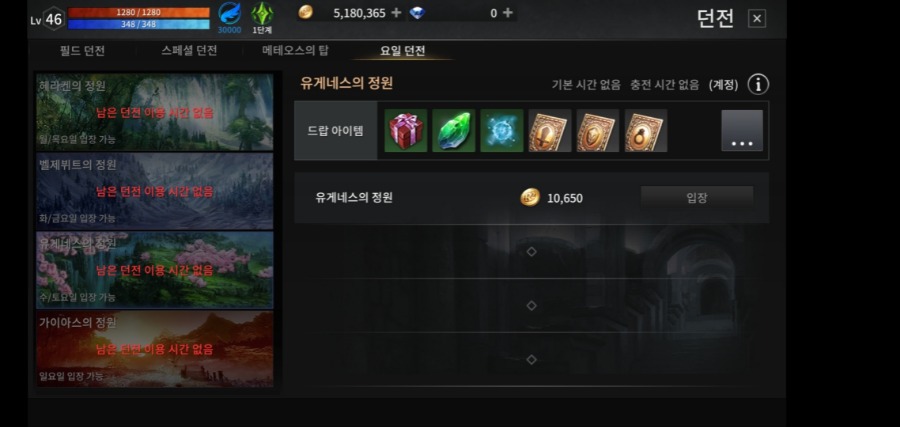This screenshot has width=900, height=427.
Task: Click the 입장 enter button
Action: pyautogui.click(x=697, y=198)
